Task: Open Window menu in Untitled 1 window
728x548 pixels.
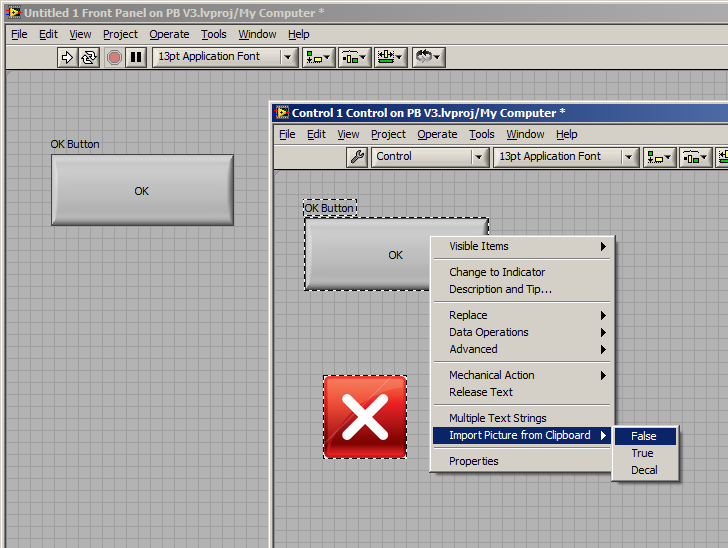Action: pos(257,34)
